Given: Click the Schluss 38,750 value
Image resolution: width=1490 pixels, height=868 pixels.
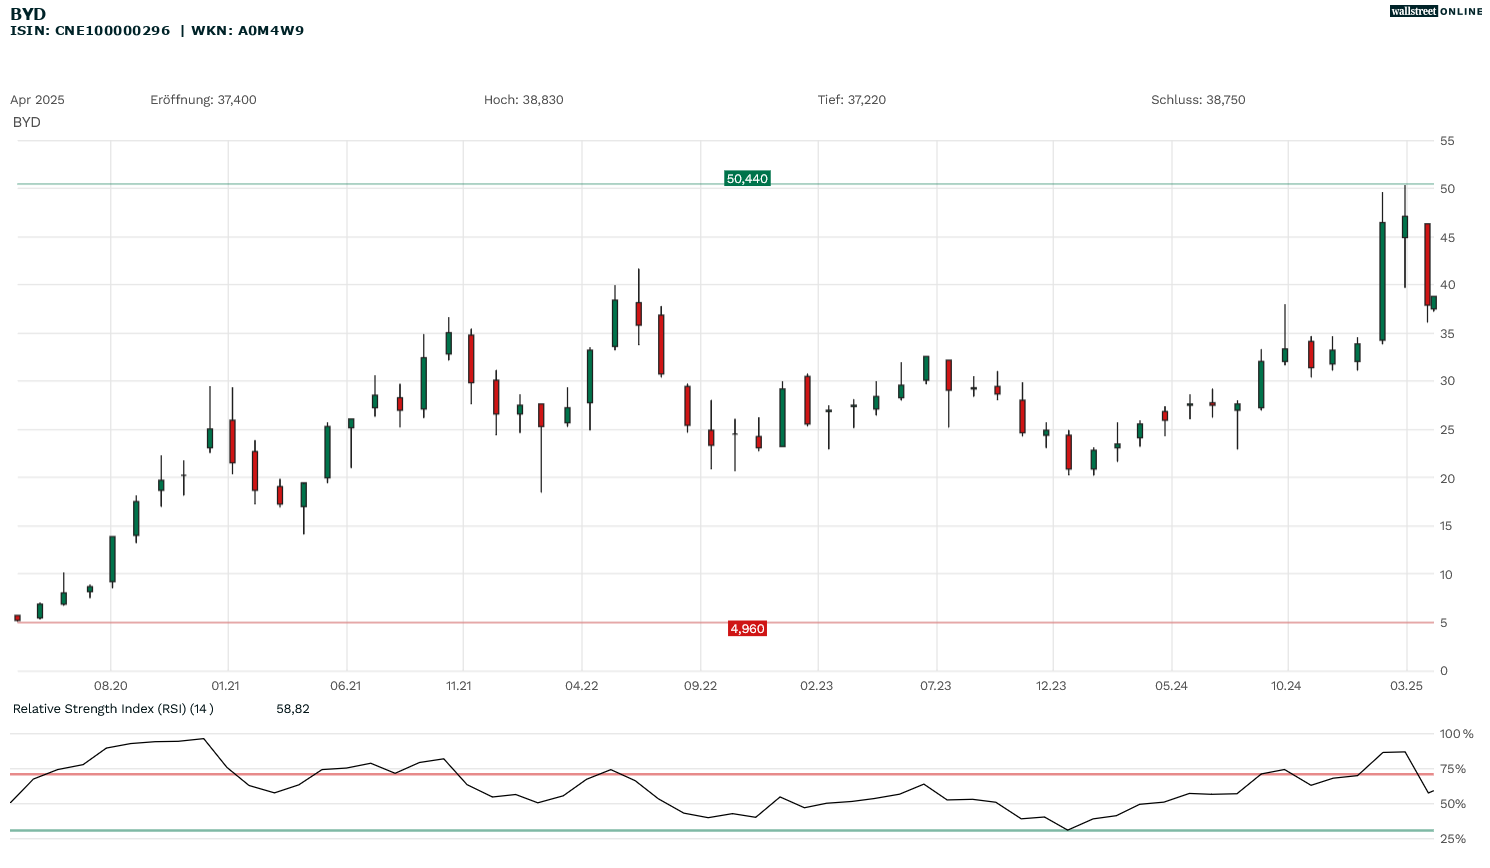Looking at the screenshot, I should coord(1198,100).
